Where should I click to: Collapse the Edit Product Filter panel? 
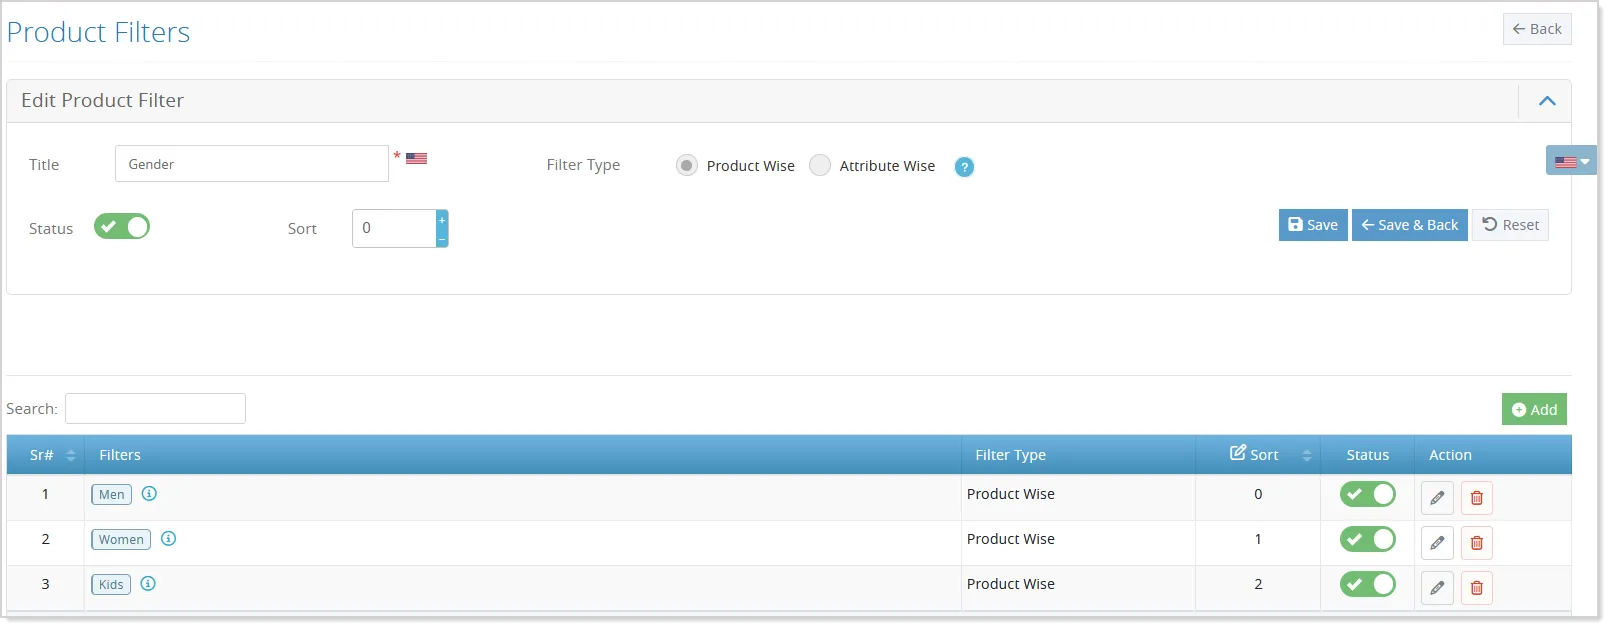pyautogui.click(x=1547, y=101)
